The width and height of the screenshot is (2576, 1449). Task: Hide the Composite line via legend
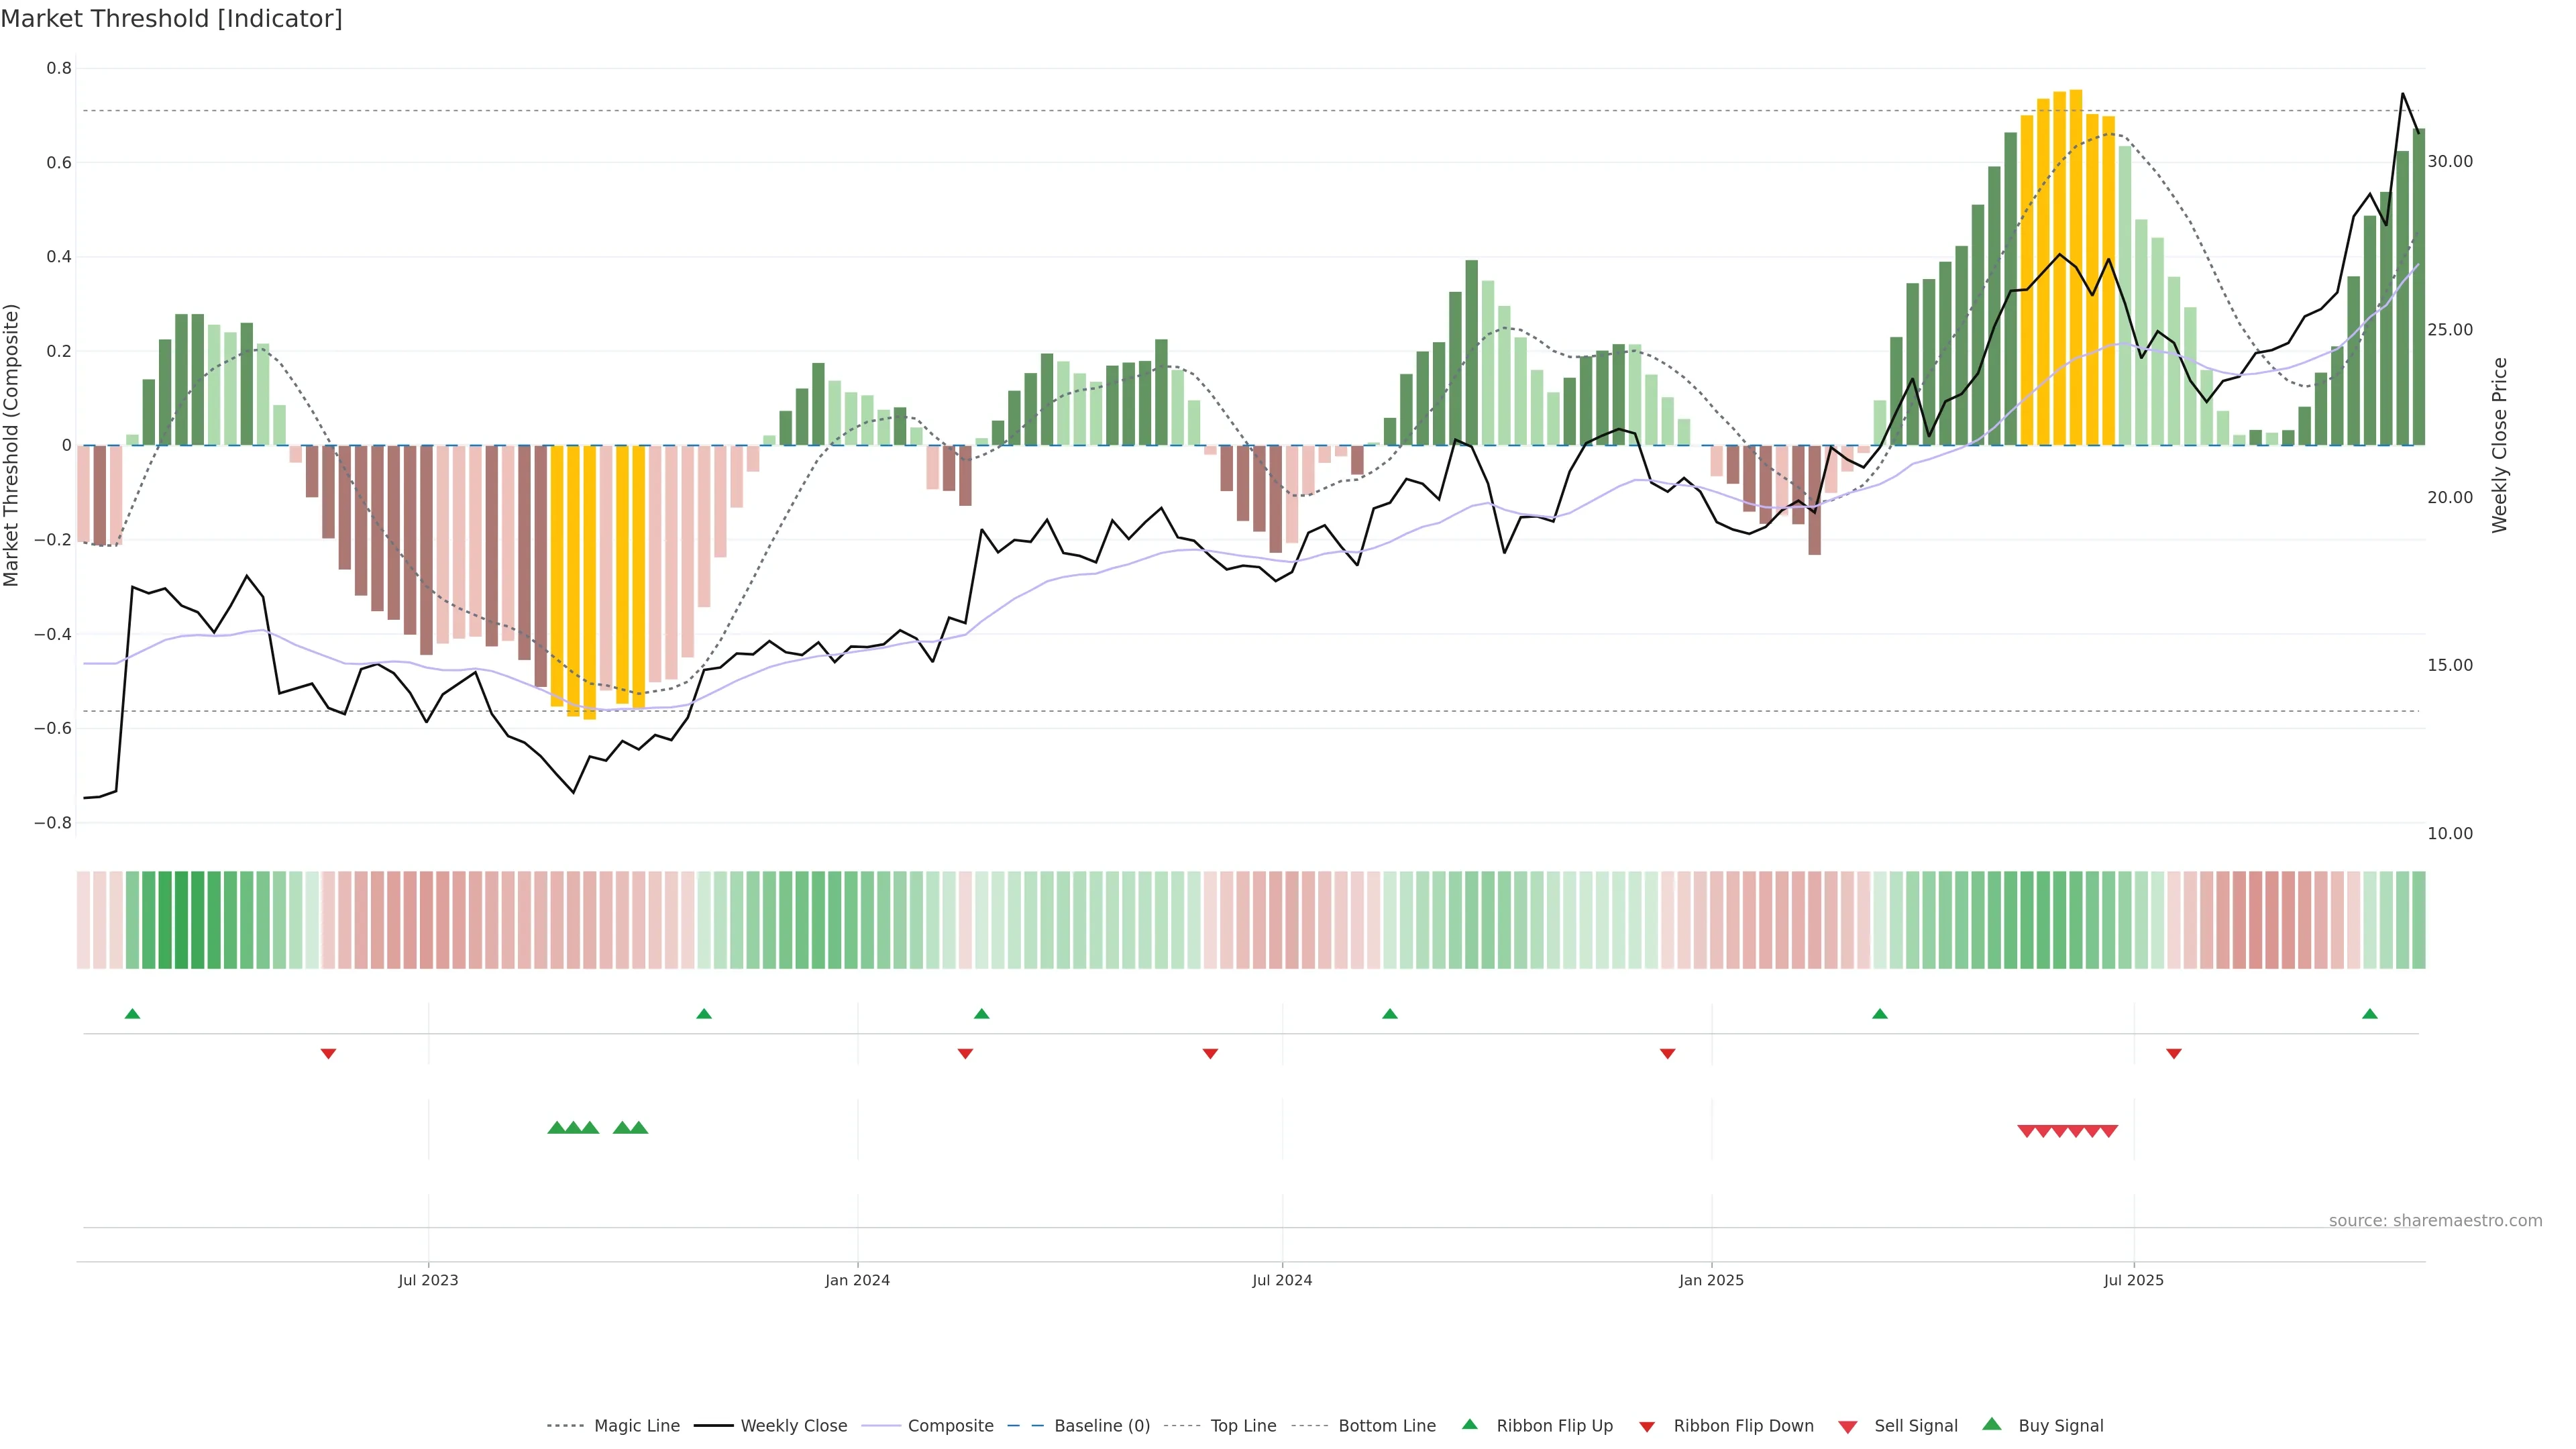950,1426
